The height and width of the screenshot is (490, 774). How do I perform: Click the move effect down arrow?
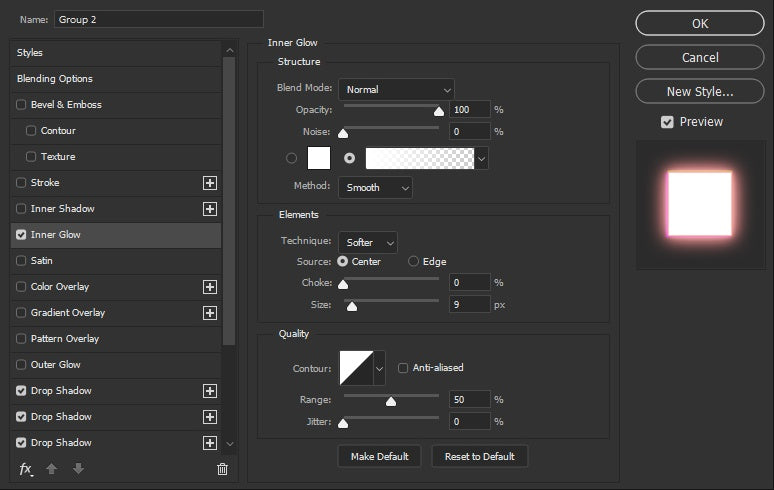tap(78, 469)
